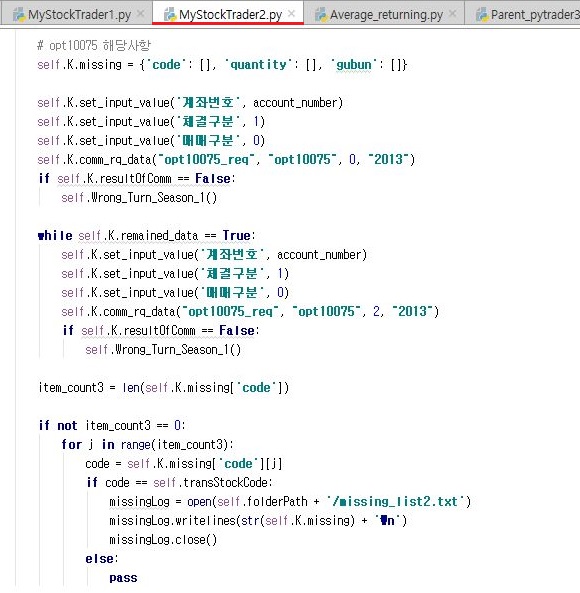Click 'for j in range(item_count3)' line
The height and width of the screenshot is (593, 580).
click(147, 444)
